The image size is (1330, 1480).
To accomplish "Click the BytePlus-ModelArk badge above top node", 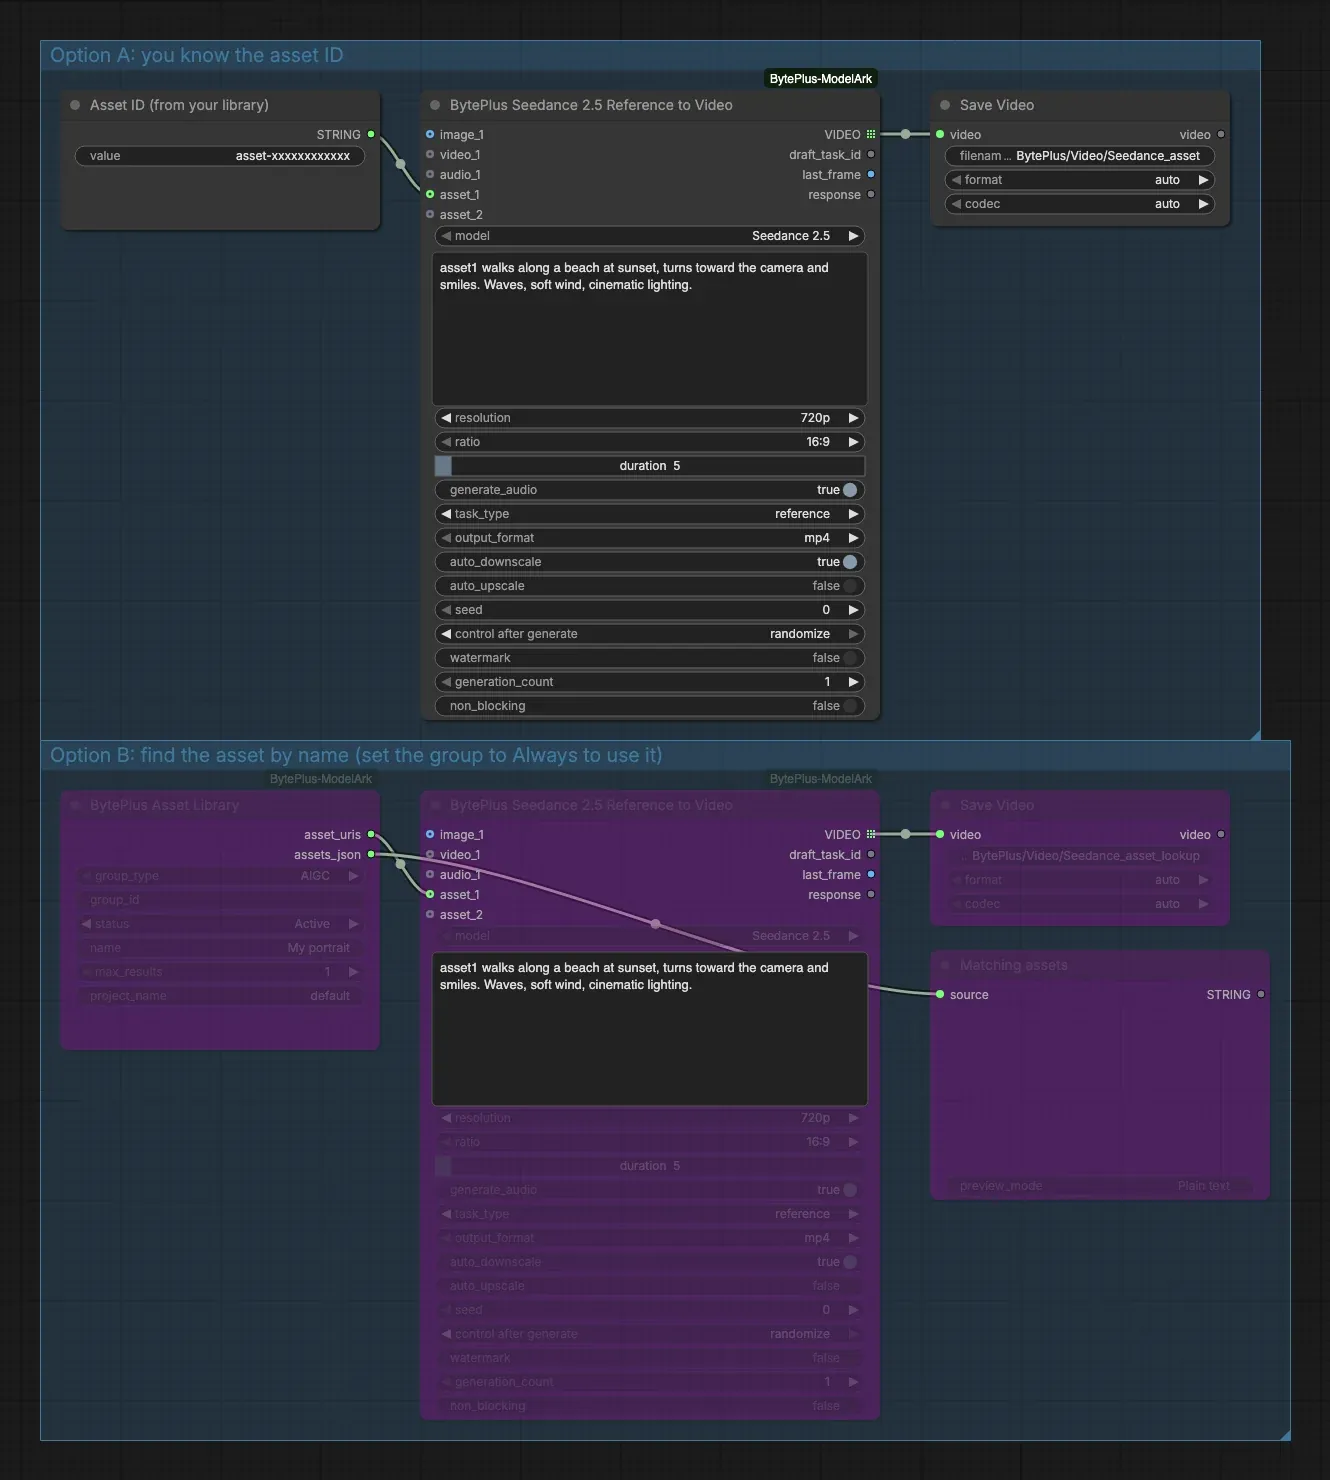I will 821,79.
